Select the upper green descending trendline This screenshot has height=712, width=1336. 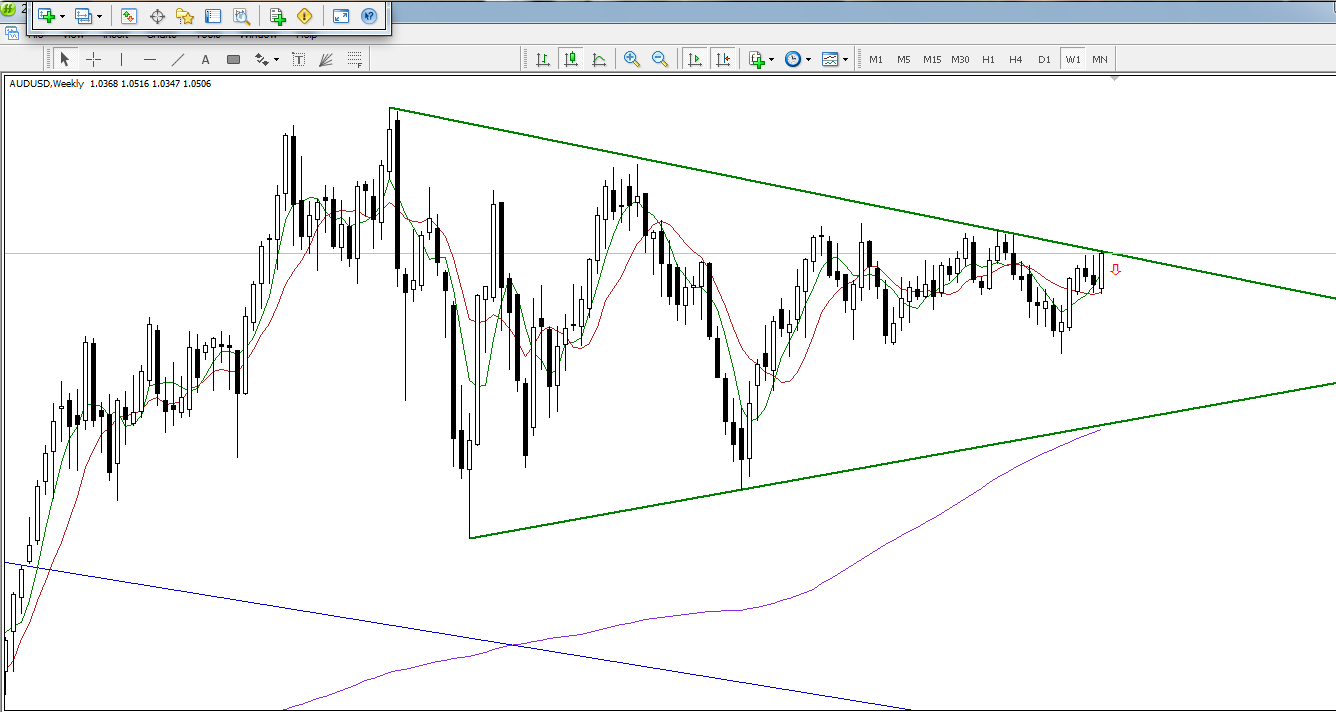pos(862,203)
